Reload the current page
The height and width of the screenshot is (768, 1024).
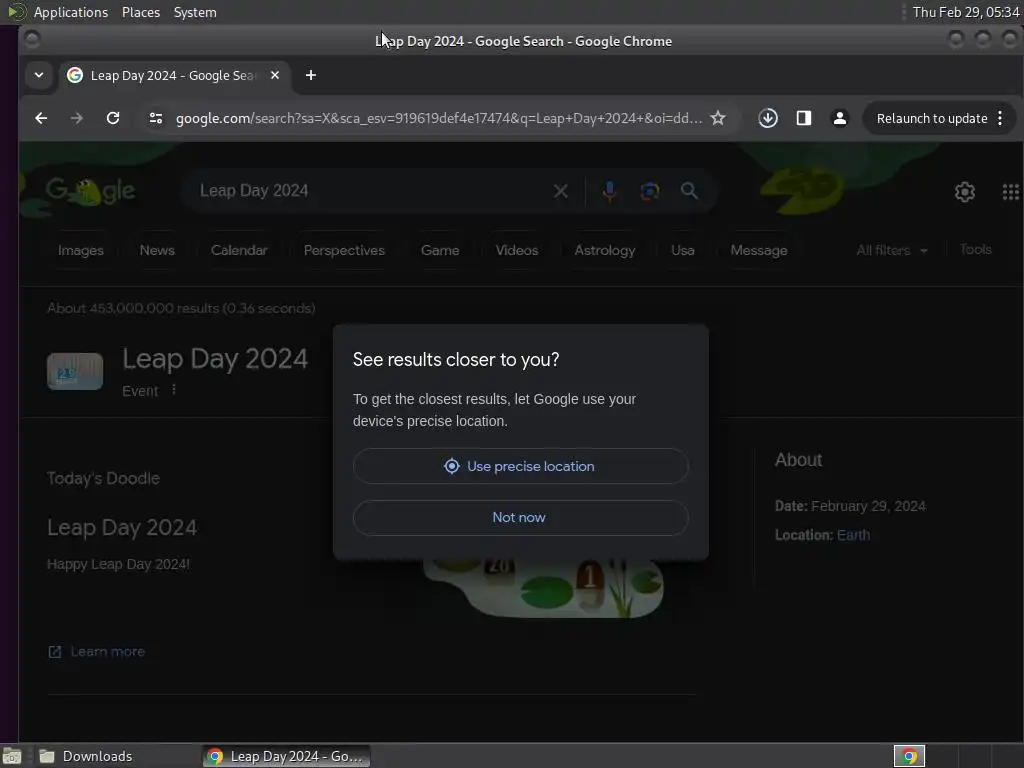[113, 118]
